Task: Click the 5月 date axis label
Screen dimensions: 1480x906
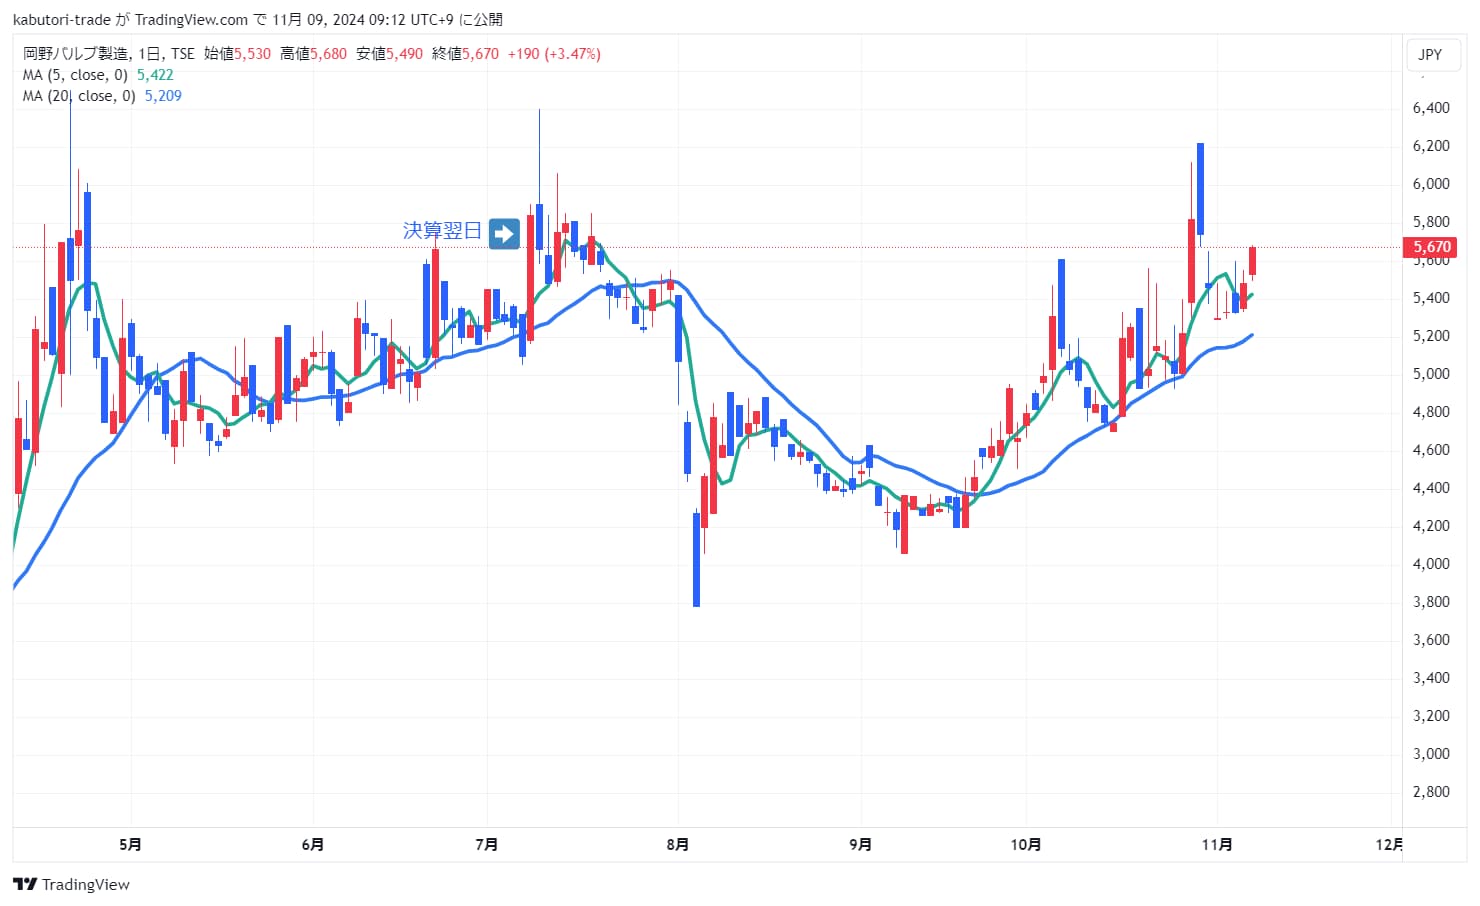Action: tap(130, 845)
